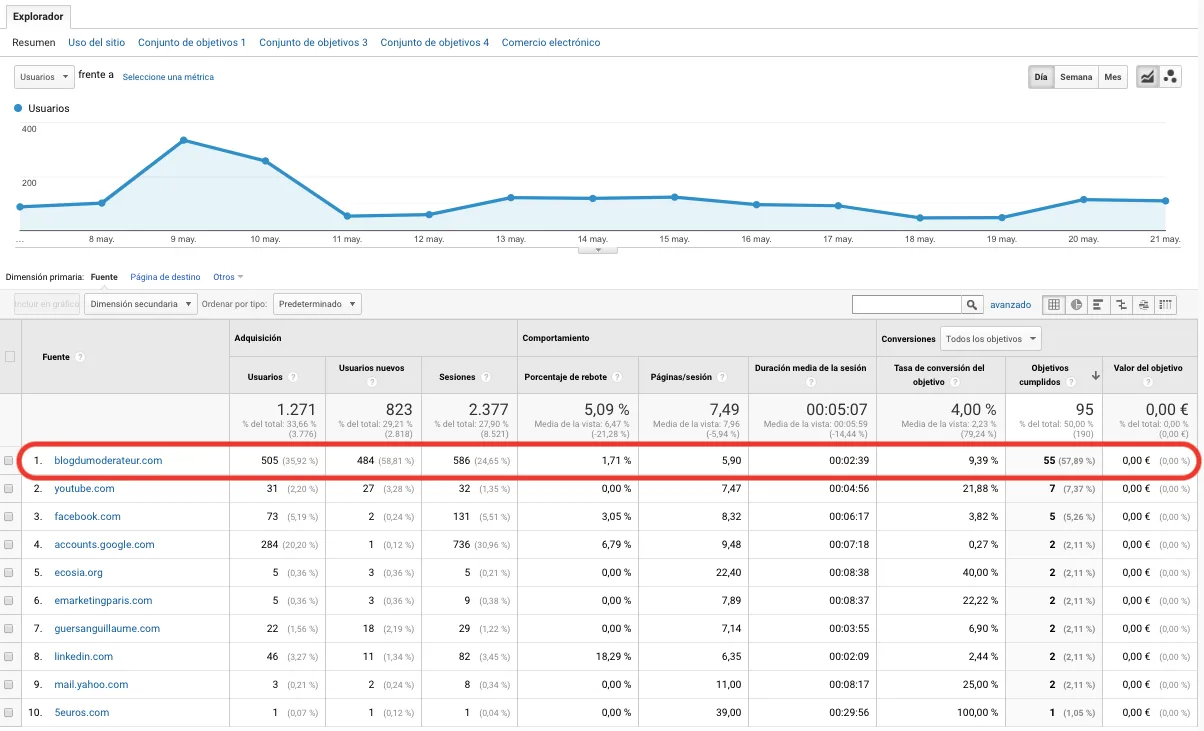Expand the Predeterminado sort type dropdown
Screen dimensions: 1204x731
(317, 304)
